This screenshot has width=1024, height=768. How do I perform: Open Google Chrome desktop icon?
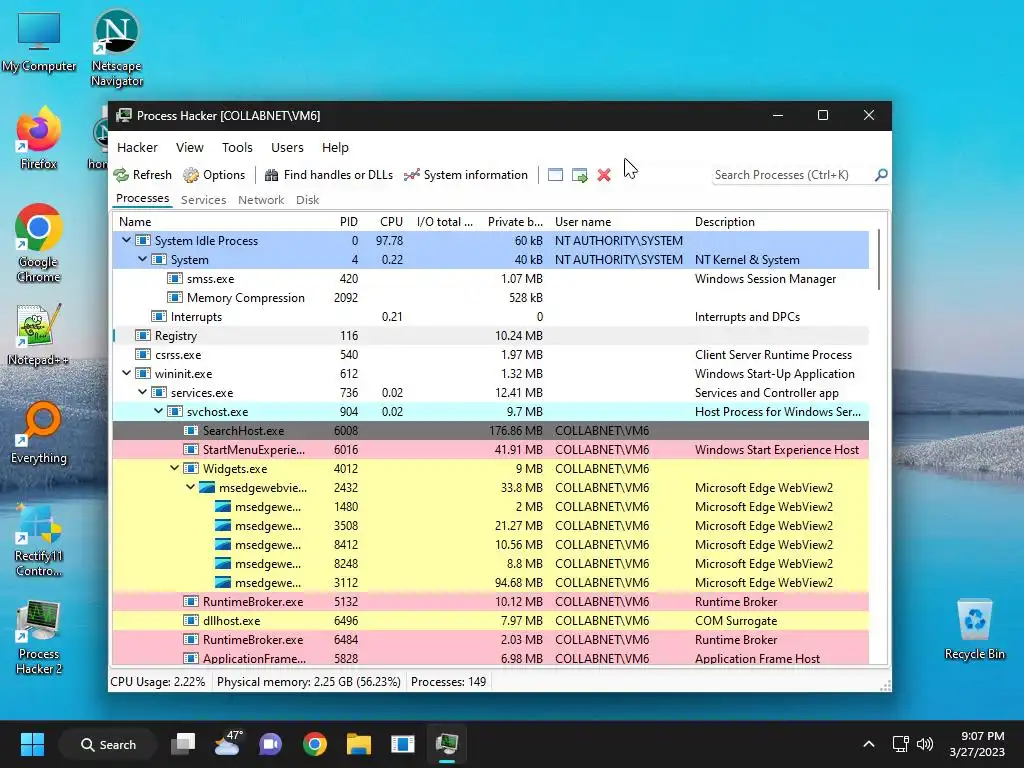[x=39, y=244]
